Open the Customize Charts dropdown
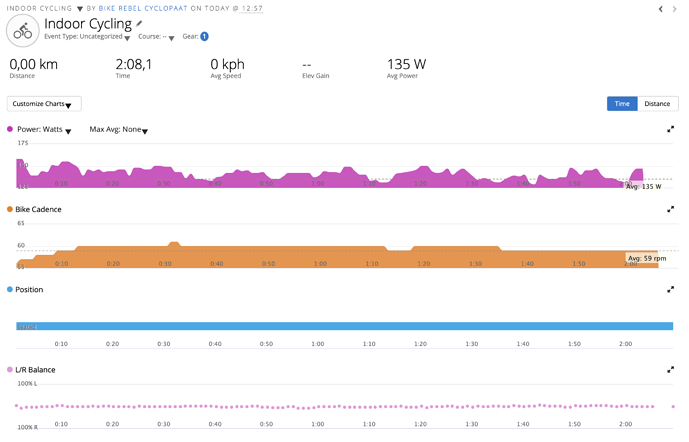689x442 pixels. tap(44, 104)
